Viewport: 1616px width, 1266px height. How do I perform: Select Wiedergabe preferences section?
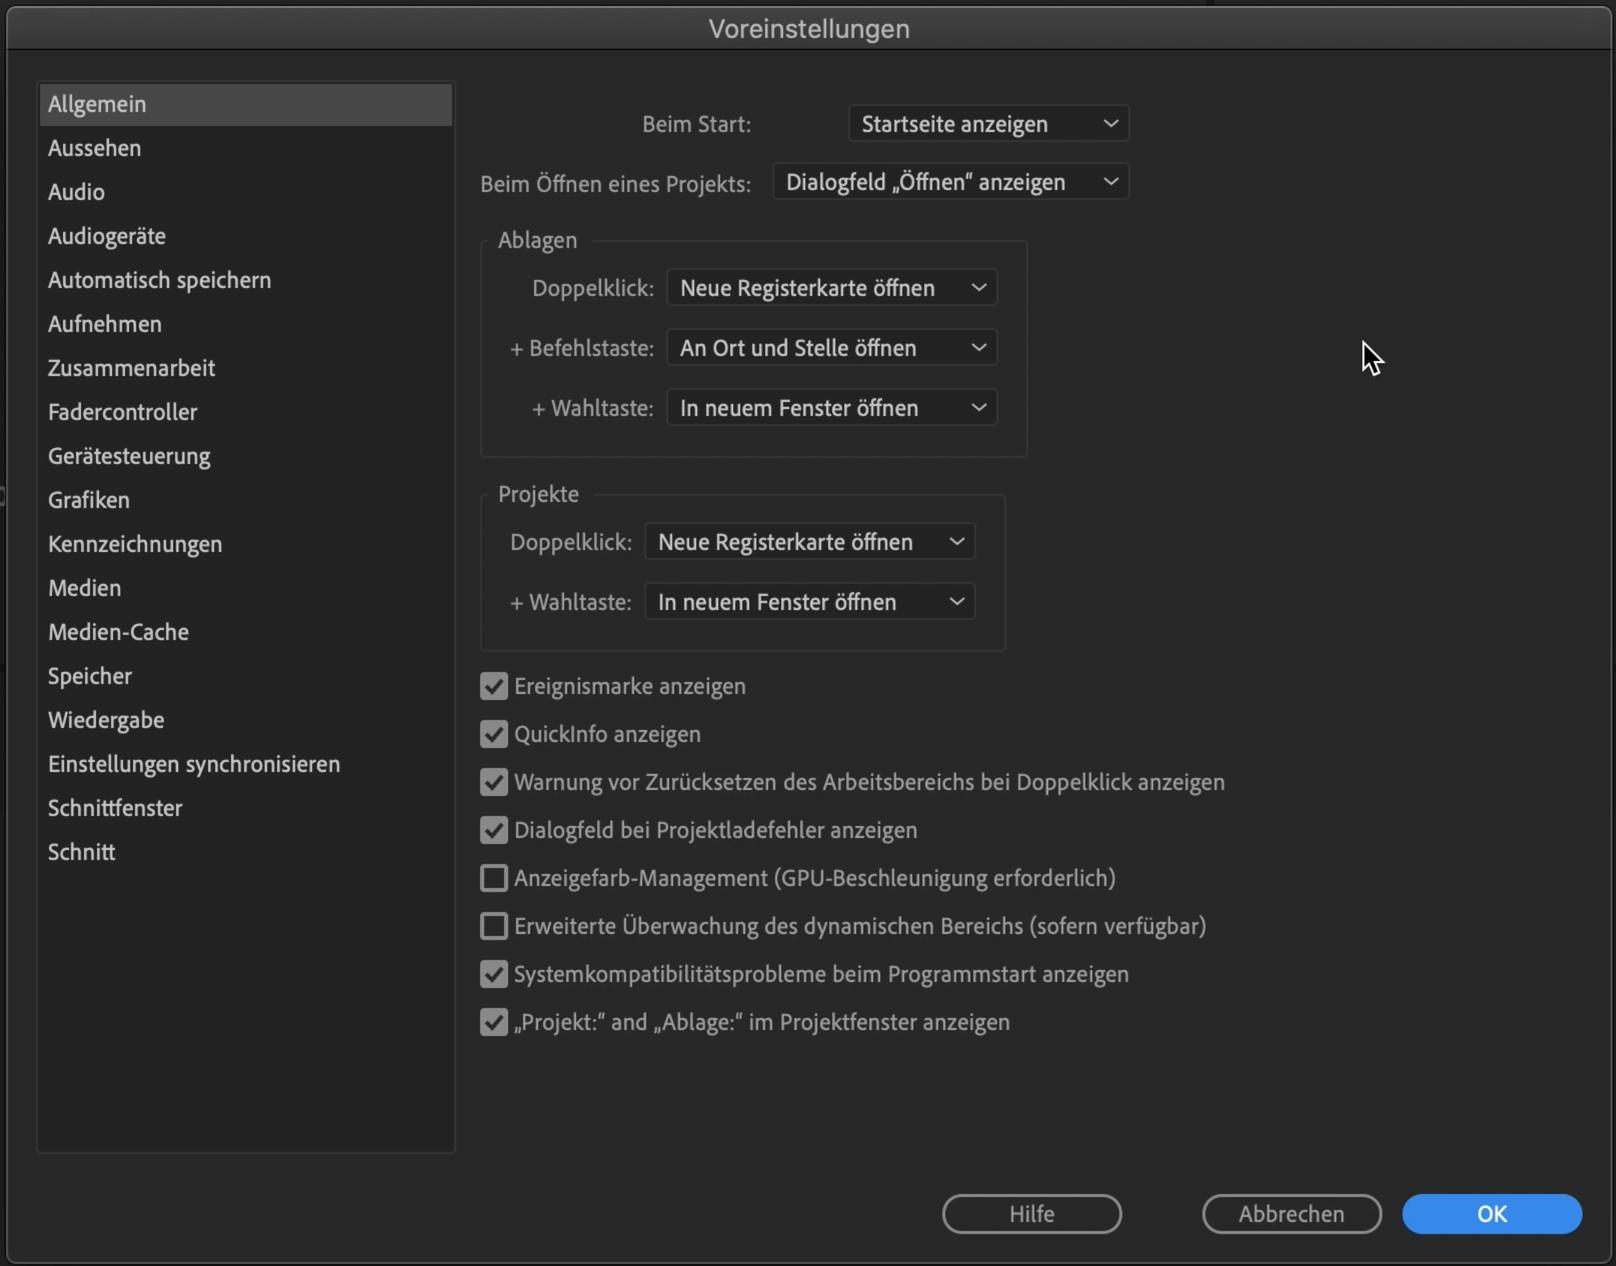(106, 720)
